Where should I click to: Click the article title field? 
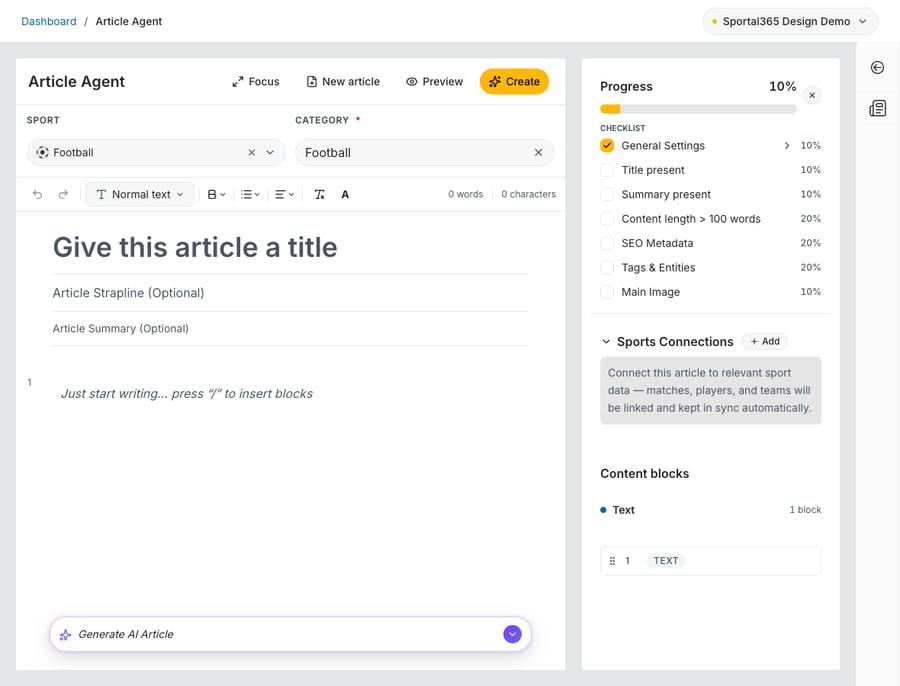[290, 247]
